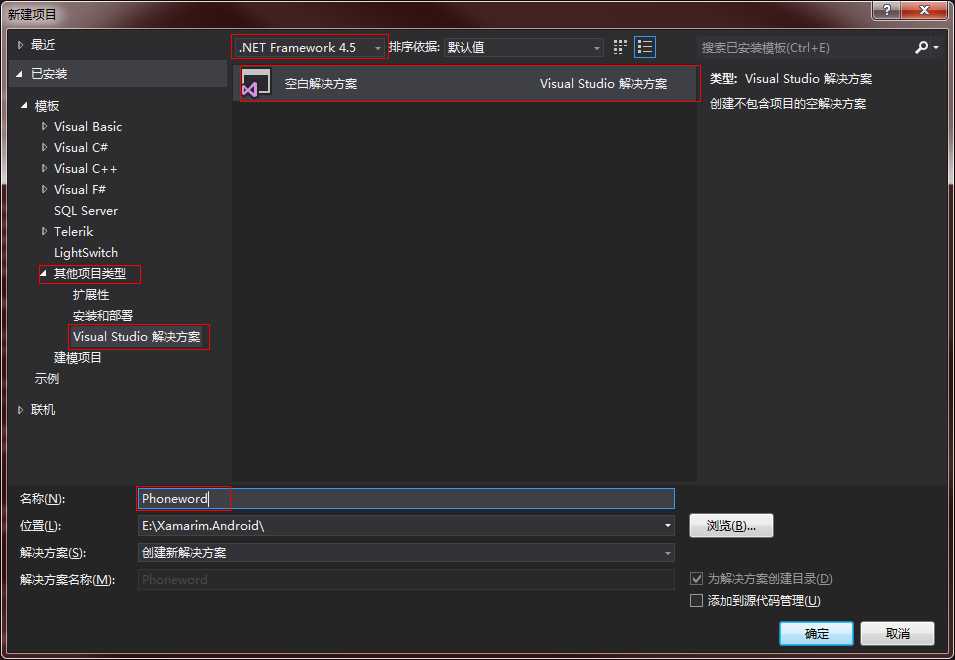Viewport: 955px width, 660px height.
Task: Click the blank solution template icon
Action: coord(256,83)
